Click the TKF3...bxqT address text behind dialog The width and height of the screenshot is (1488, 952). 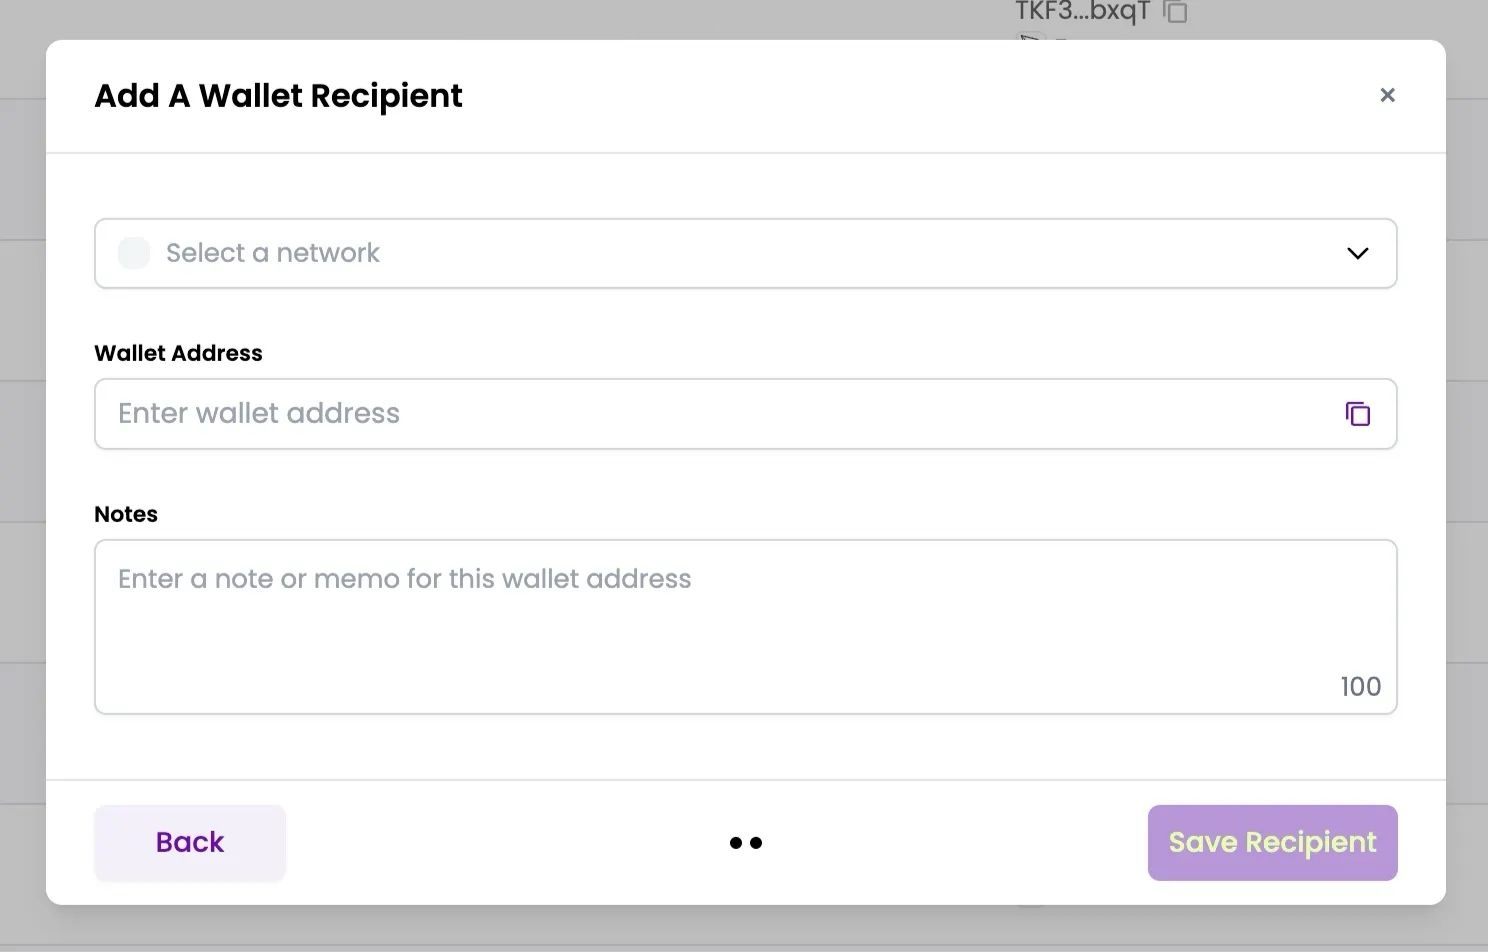1082,12
